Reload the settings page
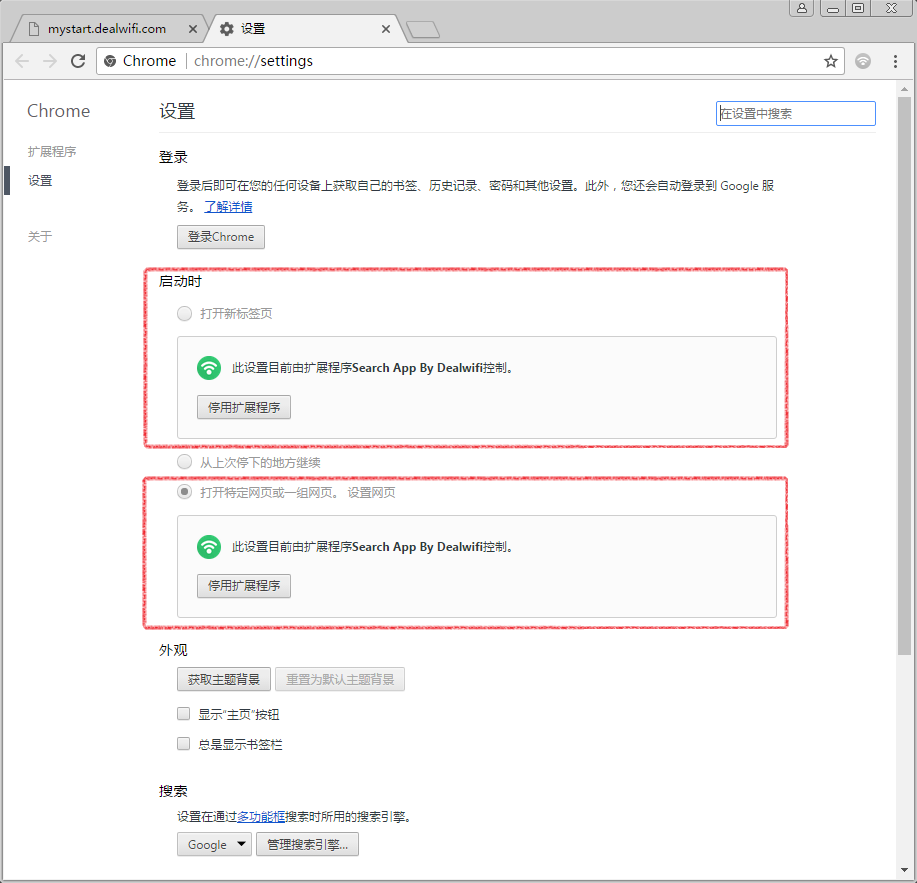This screenshot has width=917, height=883. (x=78, y=61)
